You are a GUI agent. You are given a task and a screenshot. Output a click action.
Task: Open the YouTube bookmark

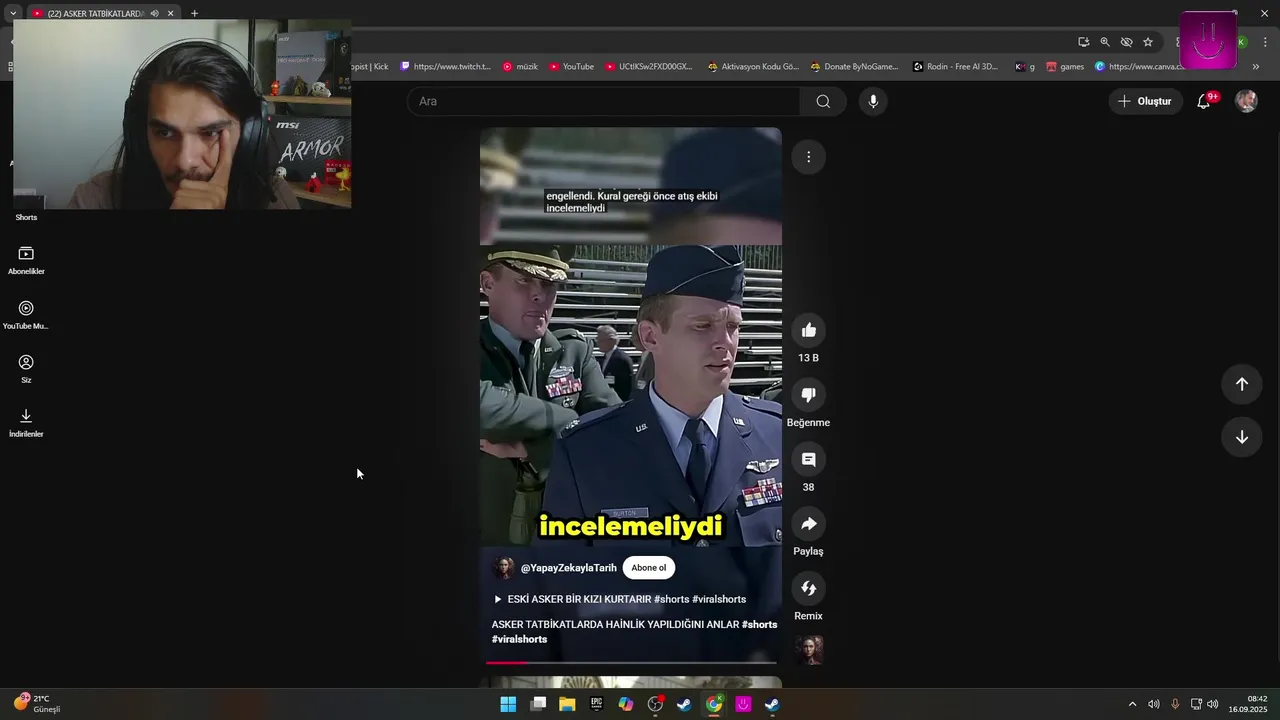[x=571, y=67]
